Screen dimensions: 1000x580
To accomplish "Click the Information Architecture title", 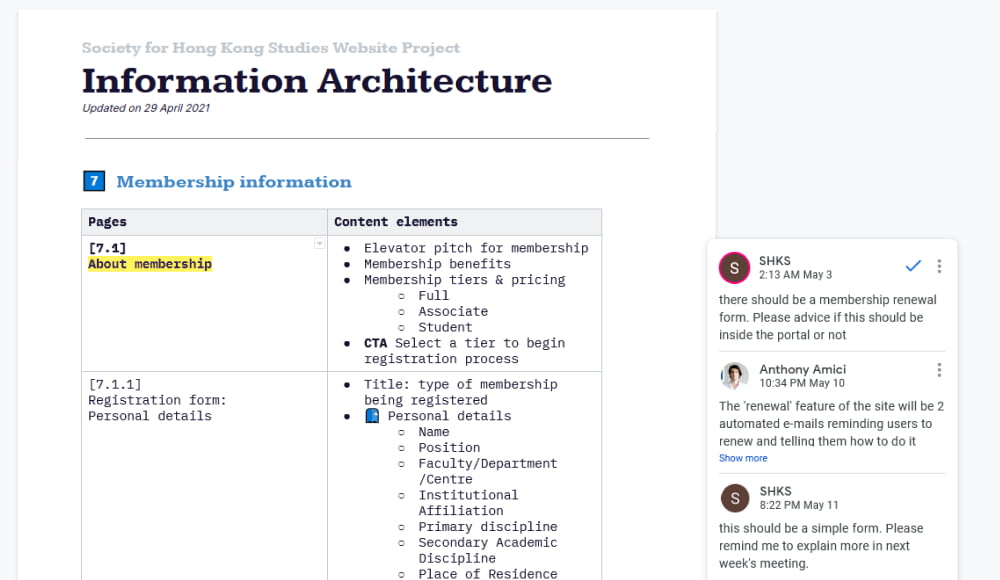I will click(x=316, y=80).
